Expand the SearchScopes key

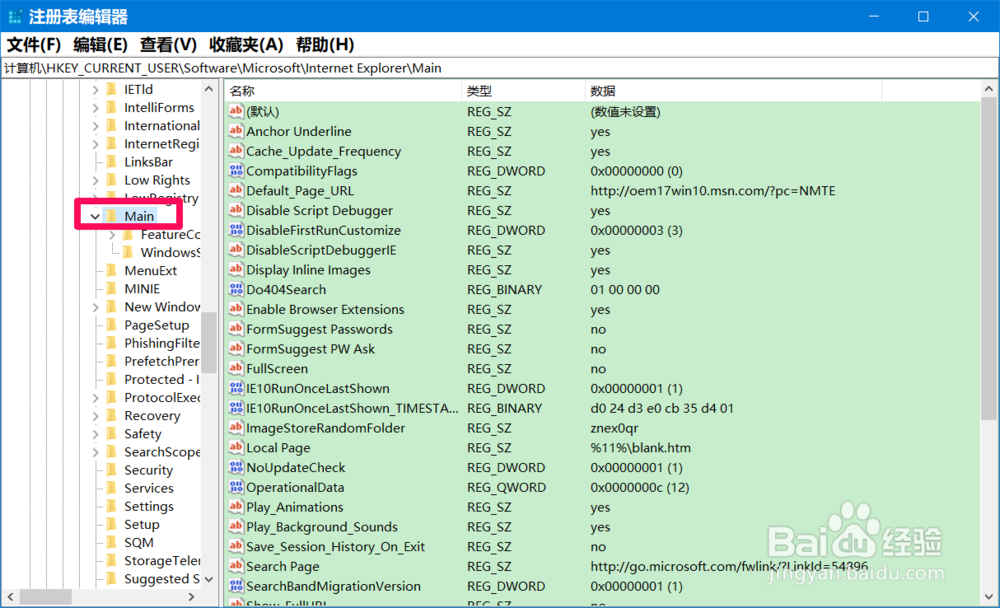[x=95, y=452]
